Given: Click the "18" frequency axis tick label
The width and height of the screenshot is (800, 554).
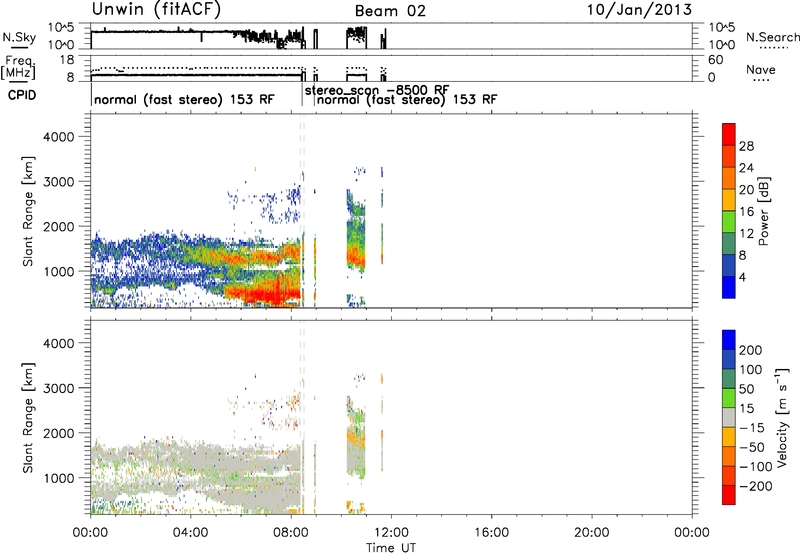Looking at the screenshot, I should [68, 60].
